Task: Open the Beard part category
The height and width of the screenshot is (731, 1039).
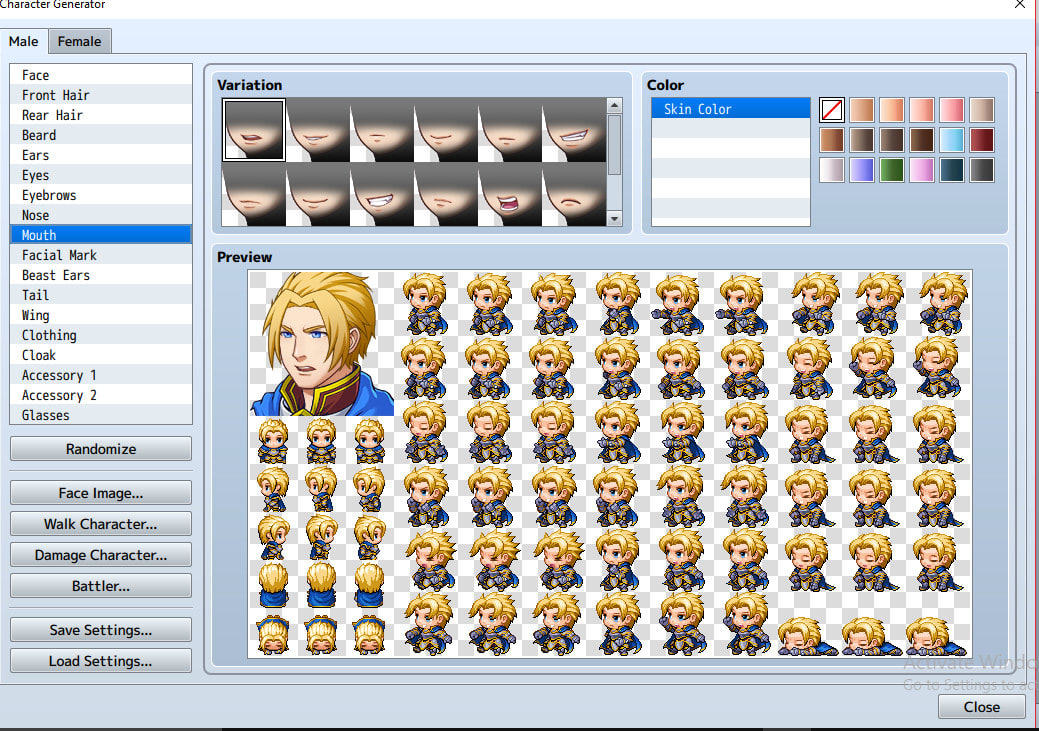Action: pyautogui.click(x=101, y=135)
